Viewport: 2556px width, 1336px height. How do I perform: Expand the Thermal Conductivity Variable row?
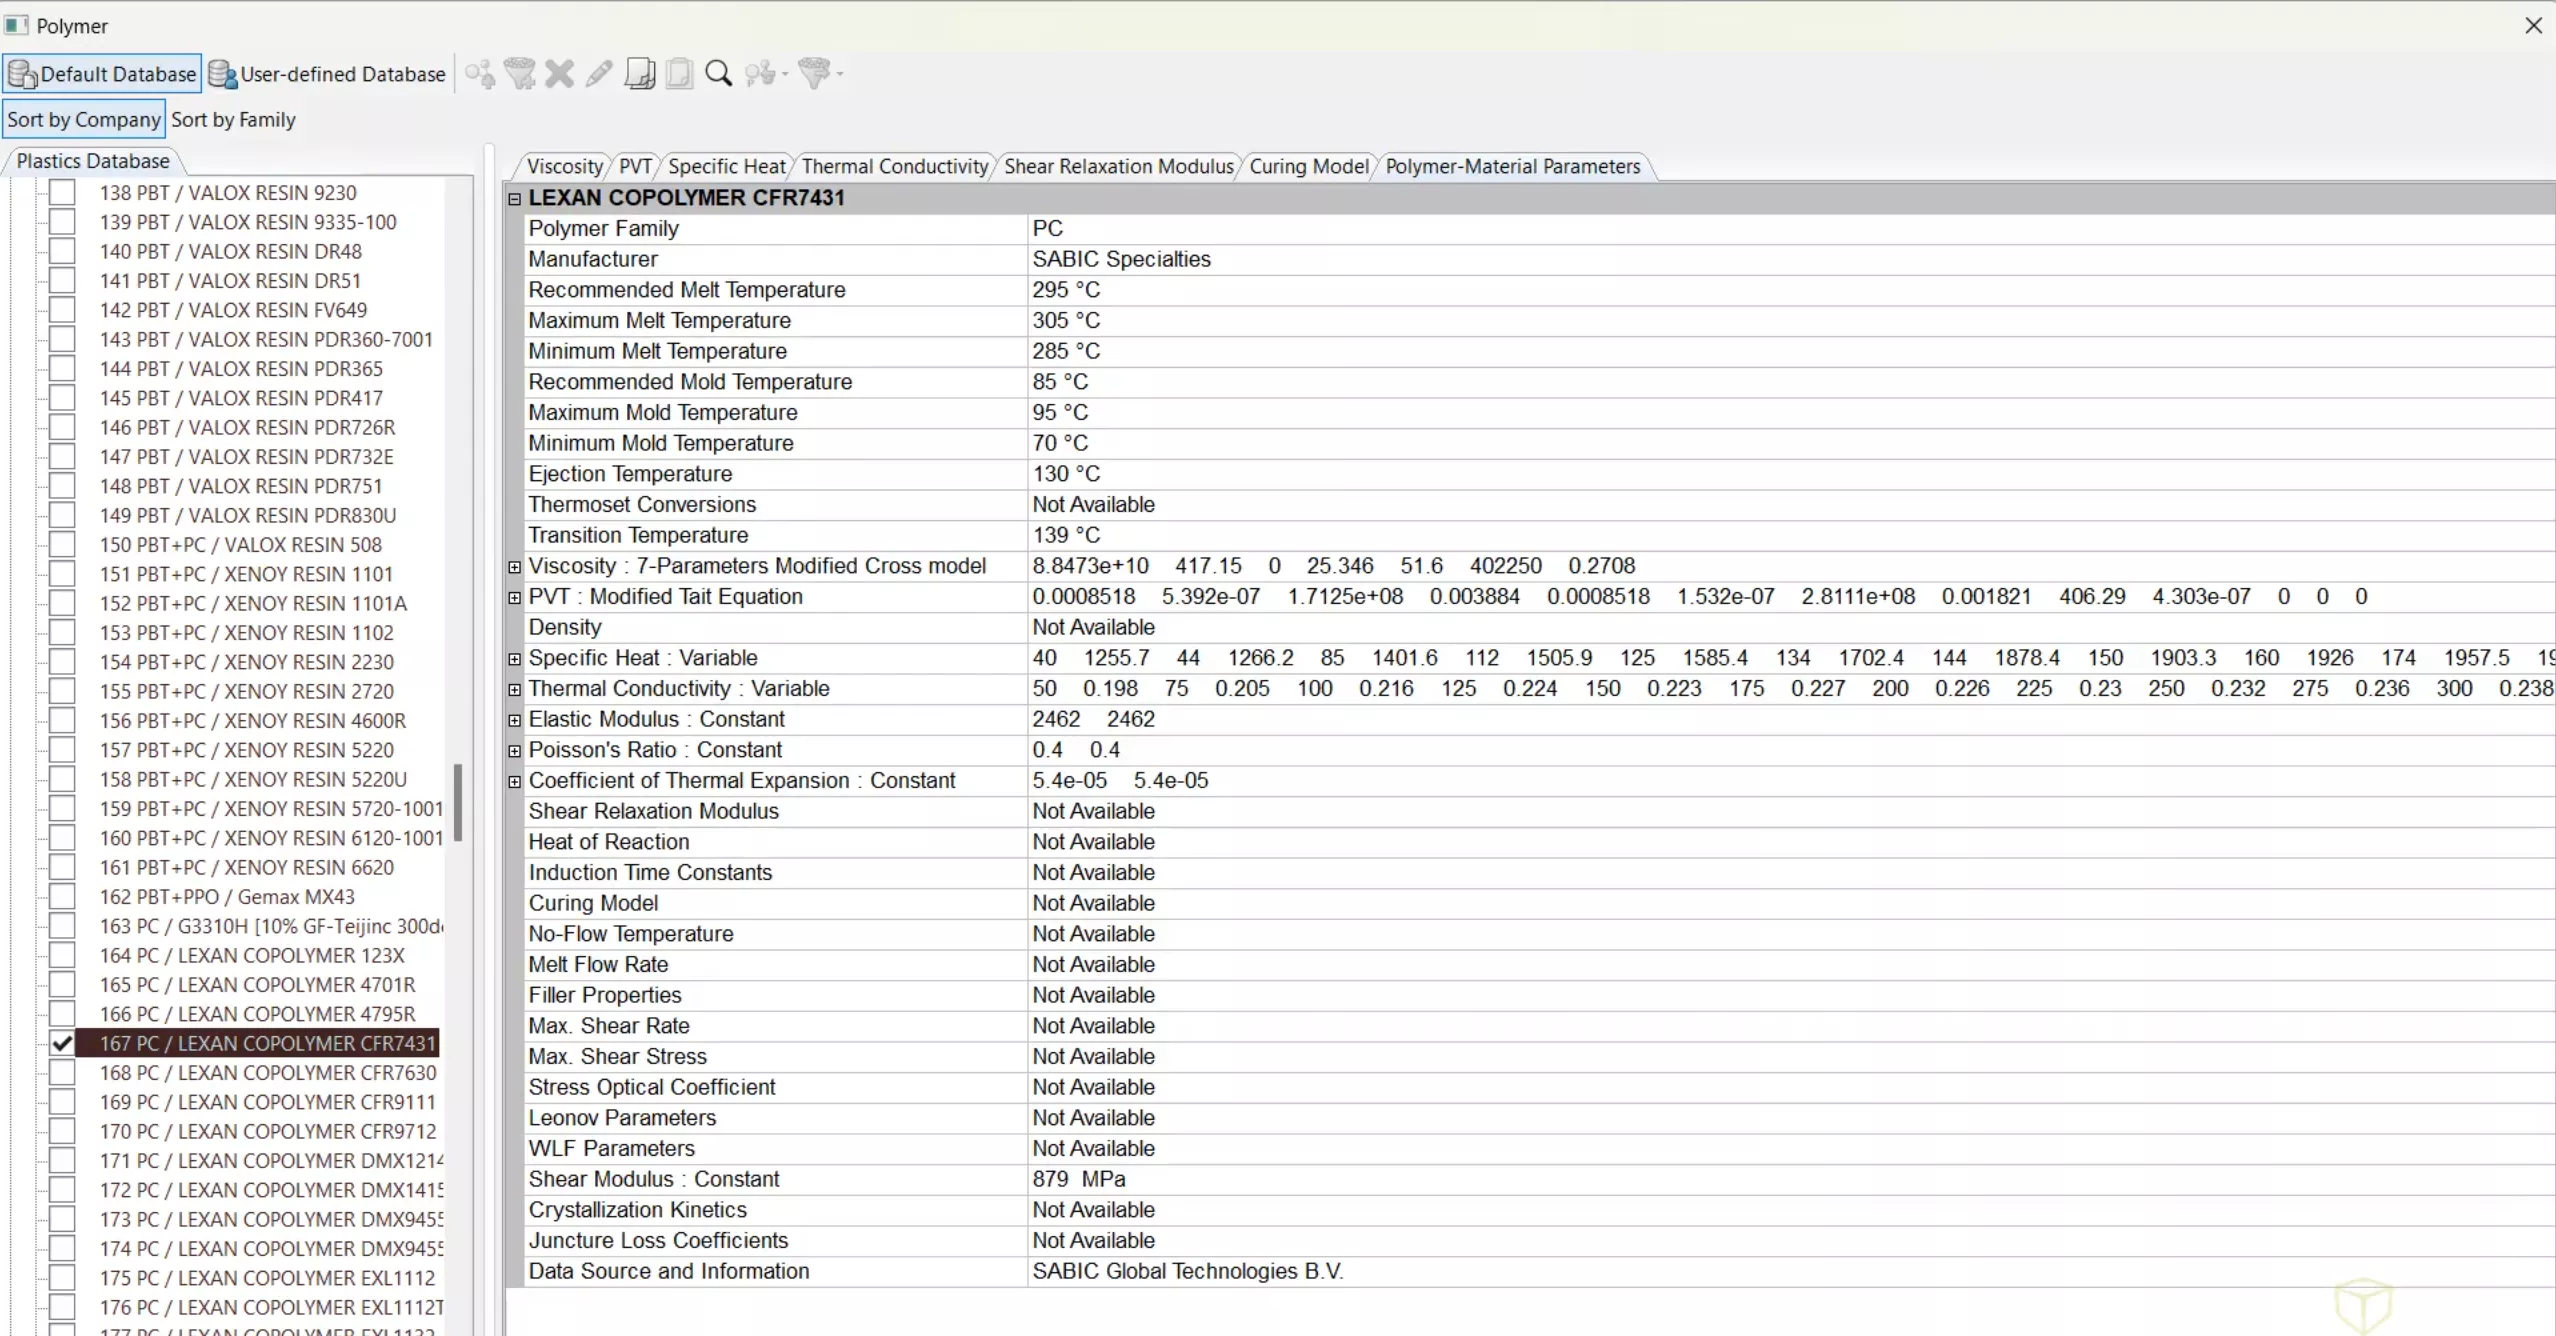[515, 689]
